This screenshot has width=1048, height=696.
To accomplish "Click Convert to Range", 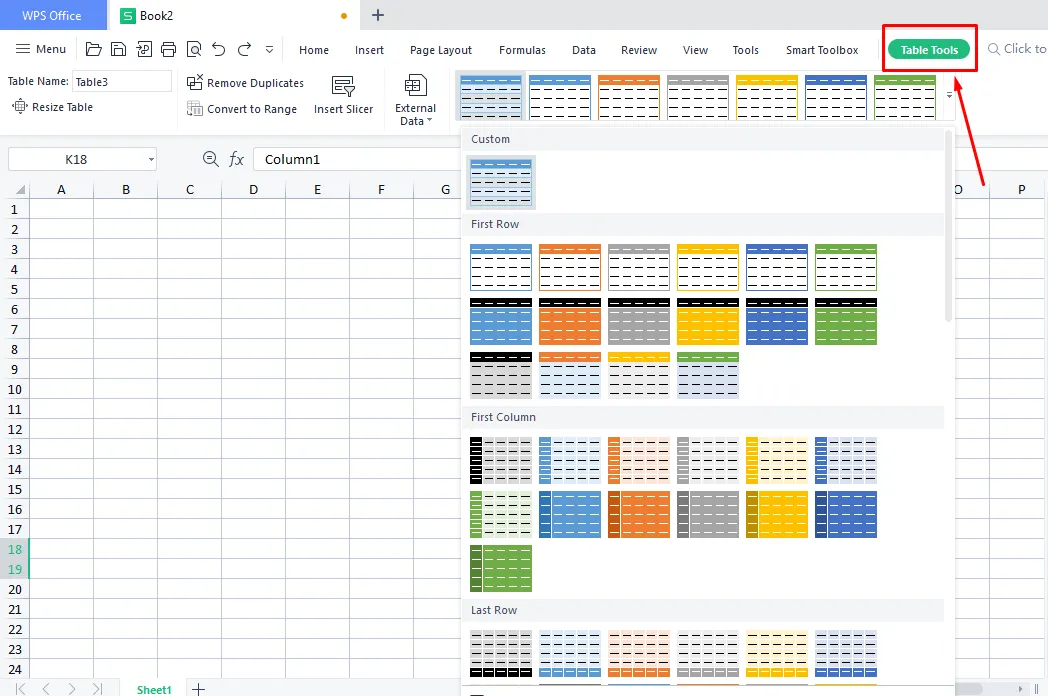I will (242, 109).
